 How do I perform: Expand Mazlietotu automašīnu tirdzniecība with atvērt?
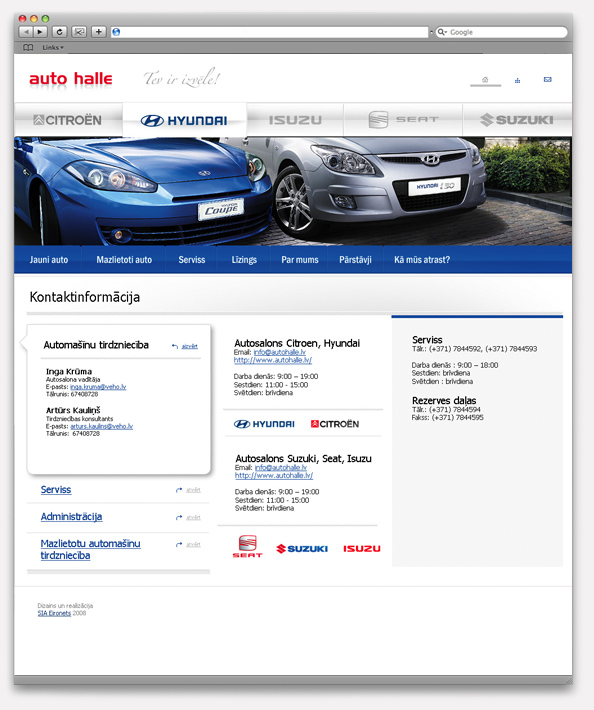tap(188, 544)
